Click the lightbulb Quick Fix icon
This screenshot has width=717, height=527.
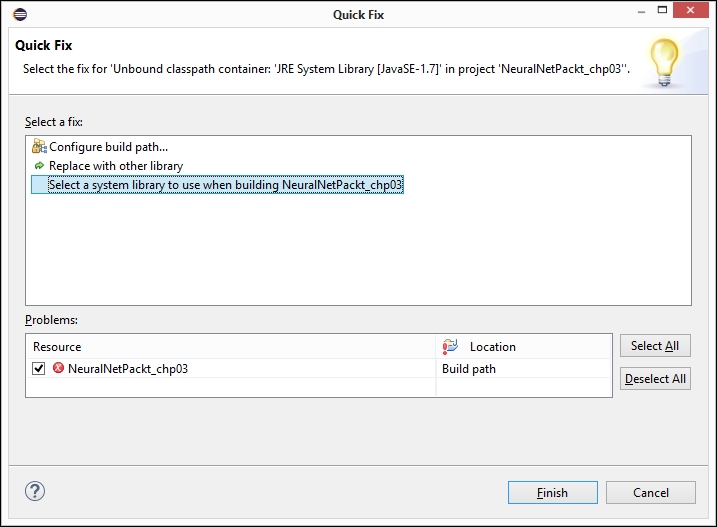(x=666, y=62)
